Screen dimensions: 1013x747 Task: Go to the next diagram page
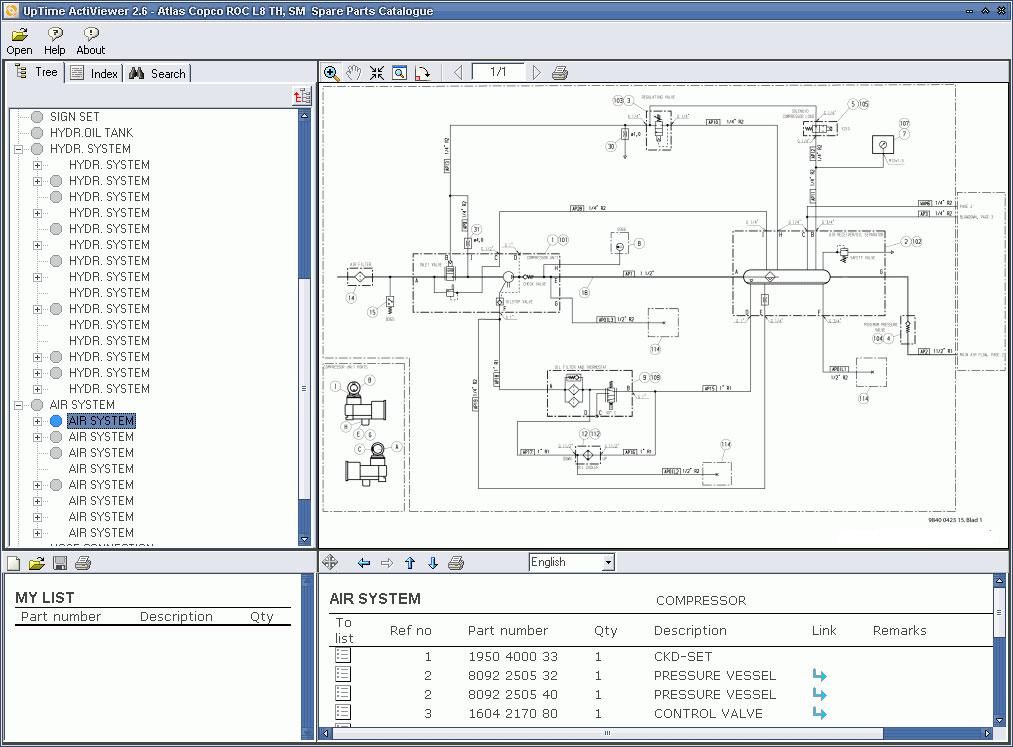pos(536,72)
